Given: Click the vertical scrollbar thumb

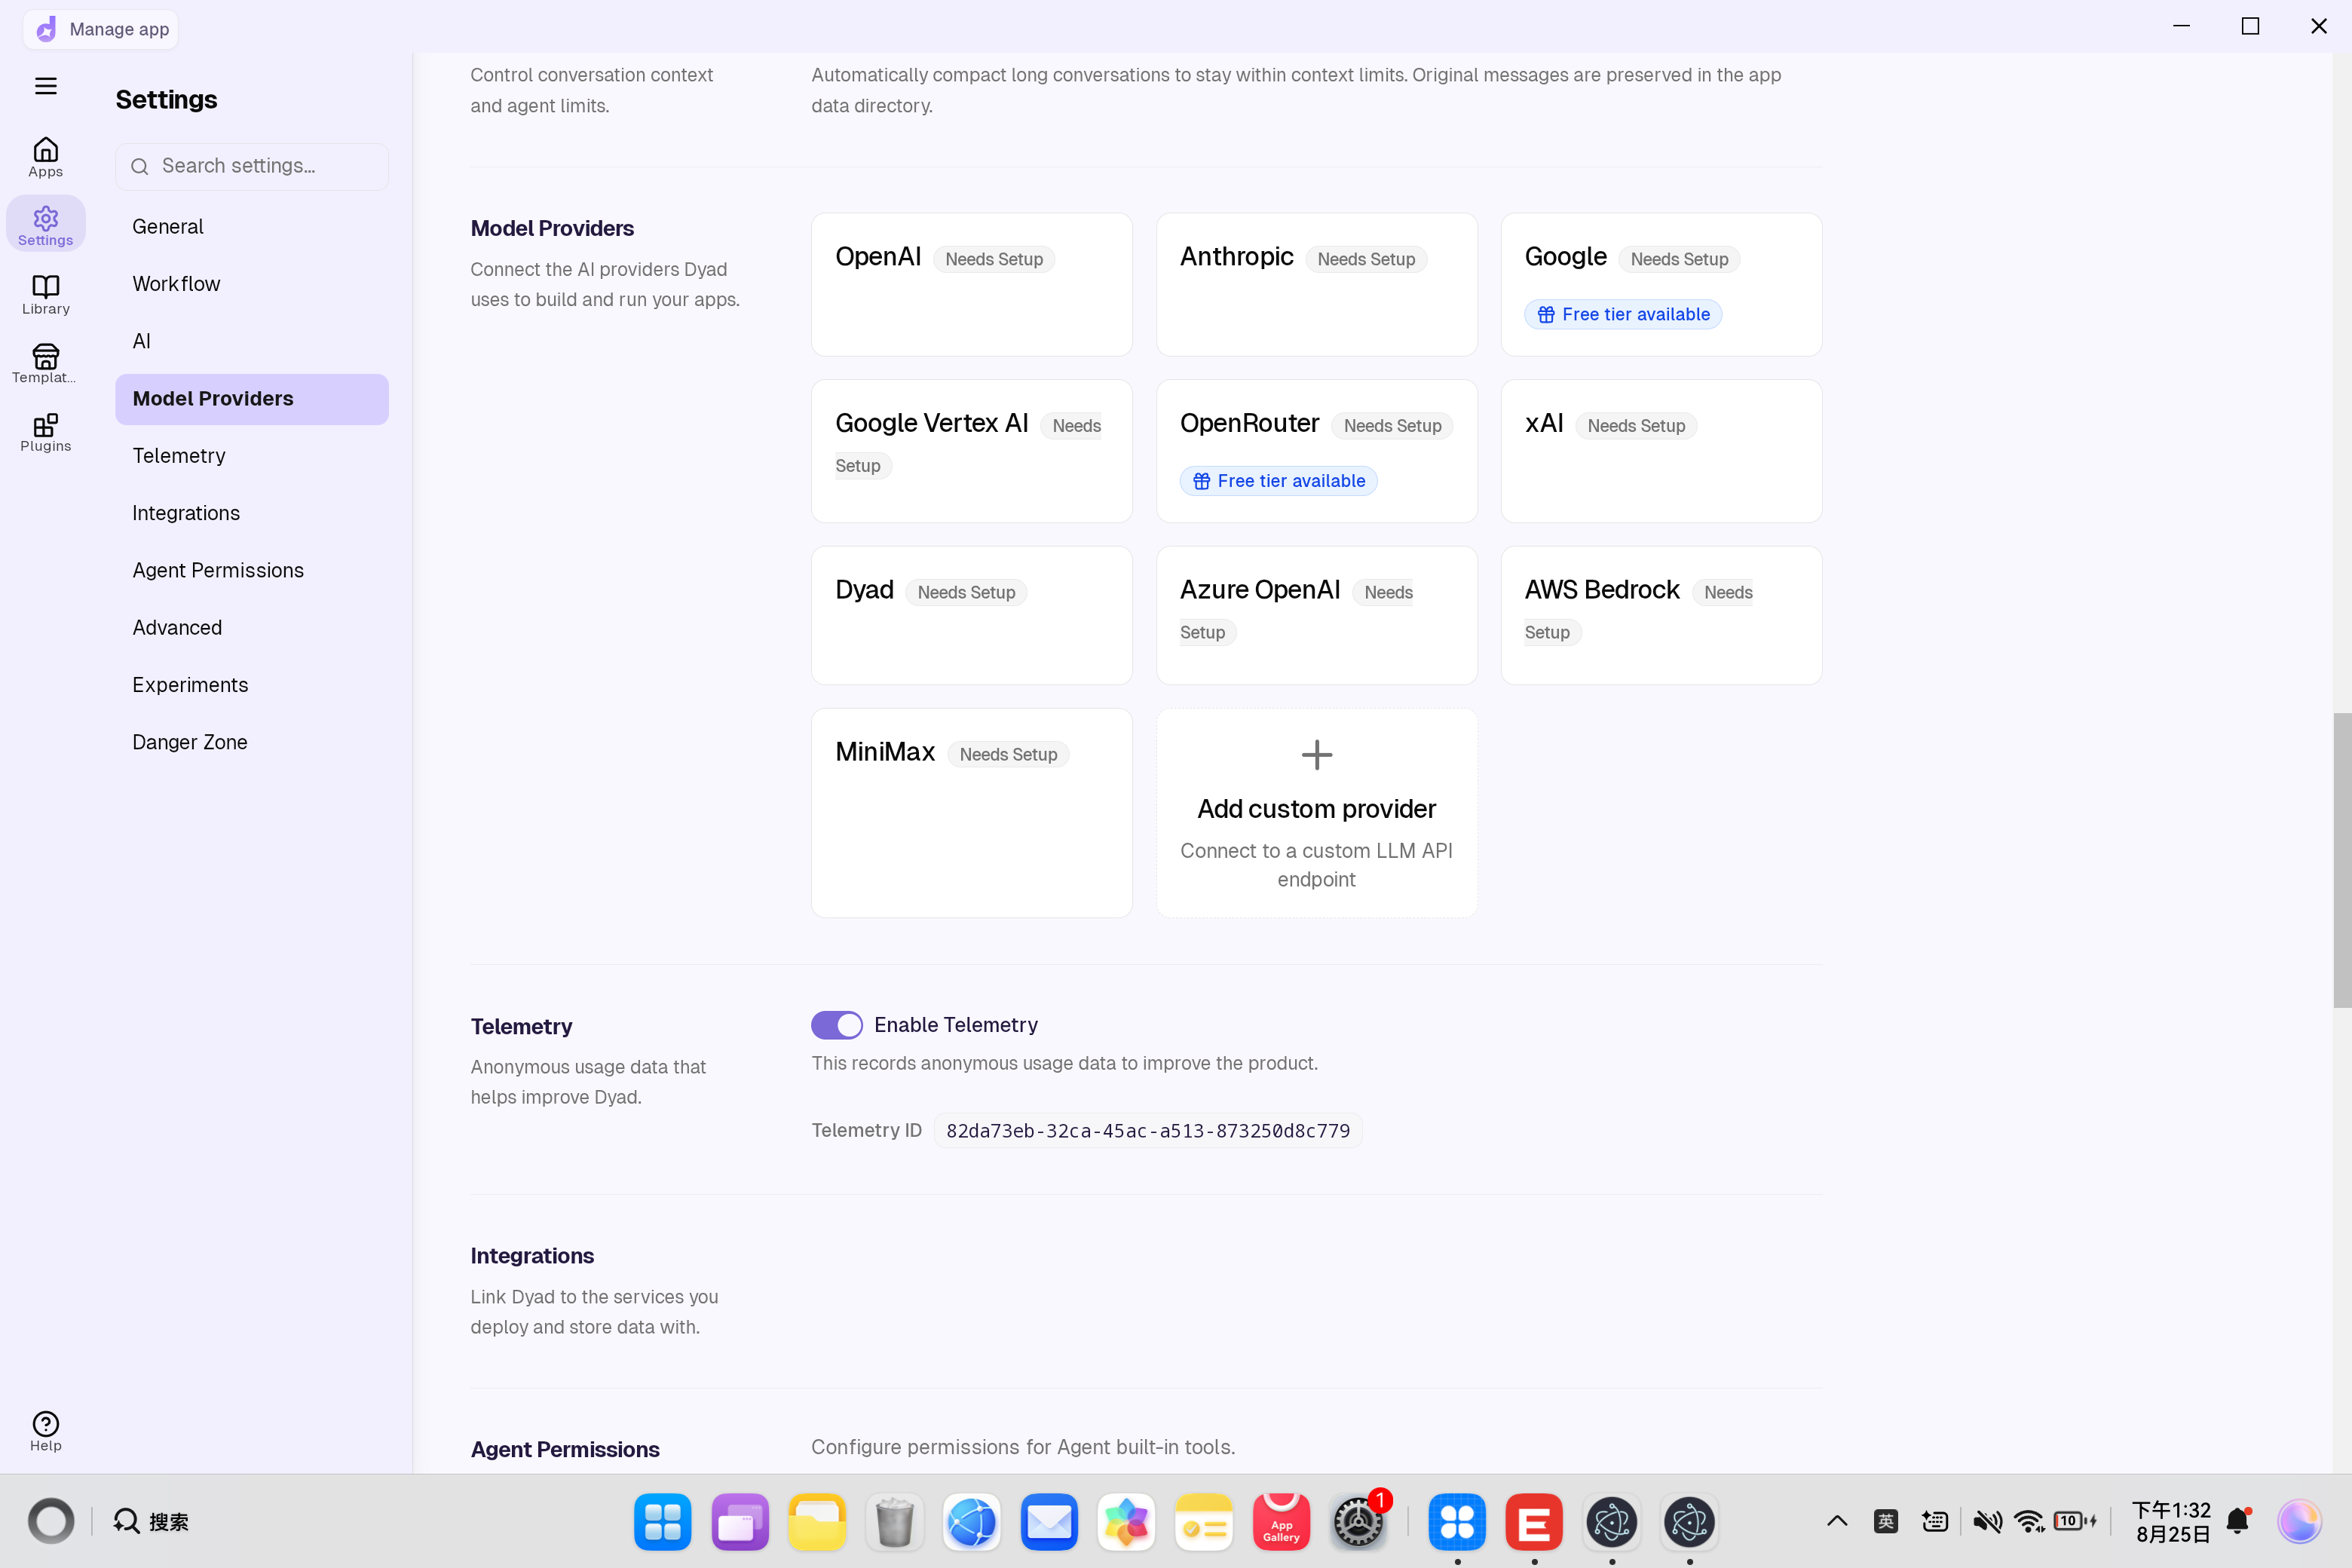Looking at the screenshot, I should click(x=2342, y=860).
